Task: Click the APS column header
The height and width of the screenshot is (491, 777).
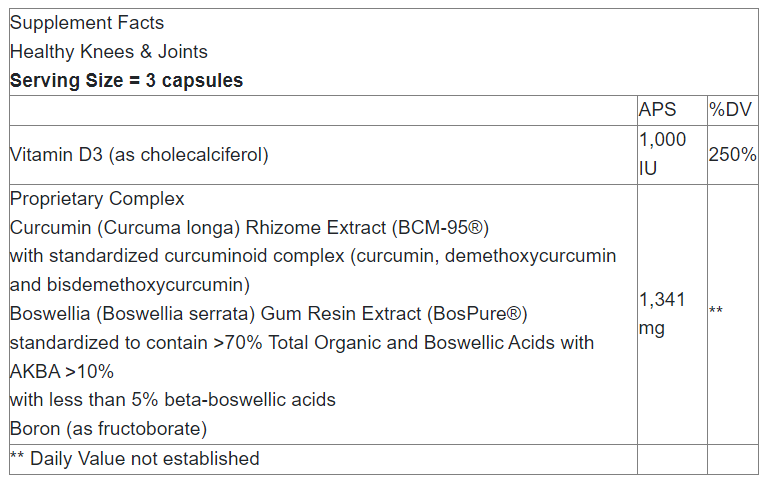Action: click(x=657, y=110)
